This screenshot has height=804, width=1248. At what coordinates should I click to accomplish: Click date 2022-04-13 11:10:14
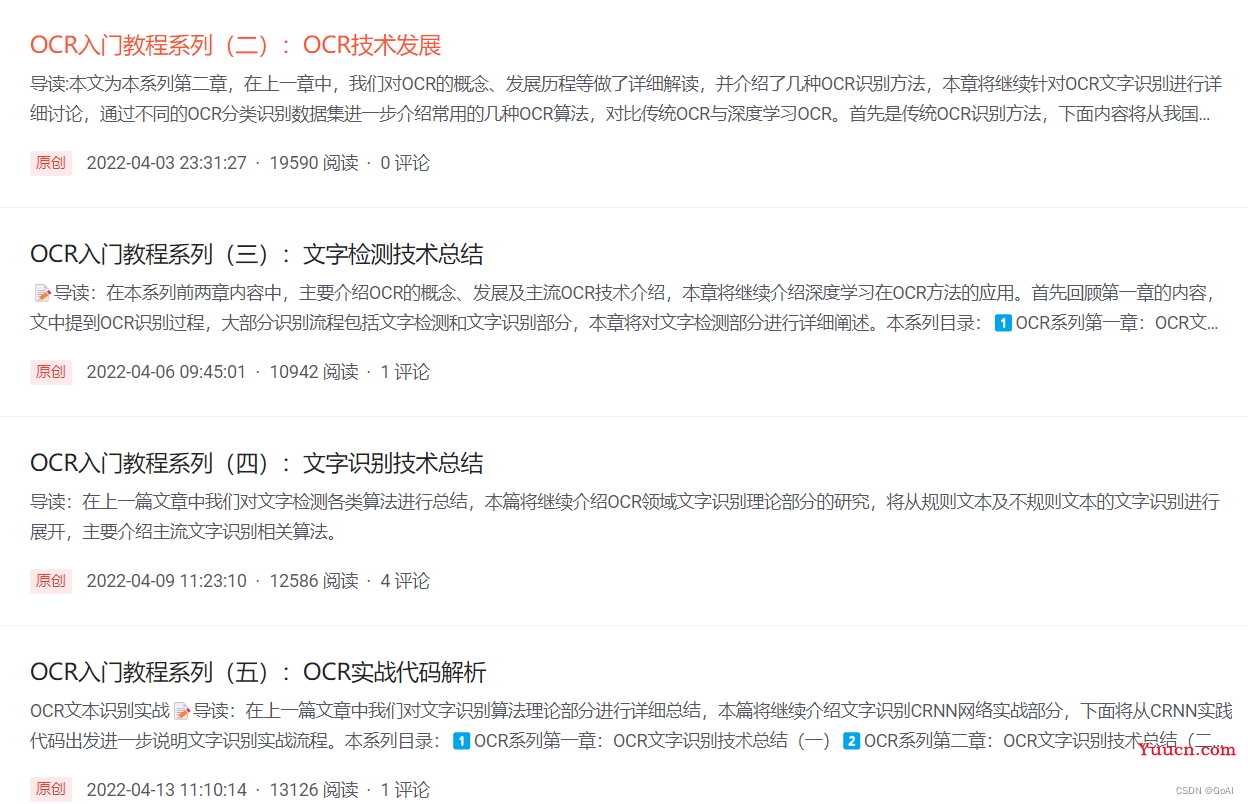click(167, 790)
